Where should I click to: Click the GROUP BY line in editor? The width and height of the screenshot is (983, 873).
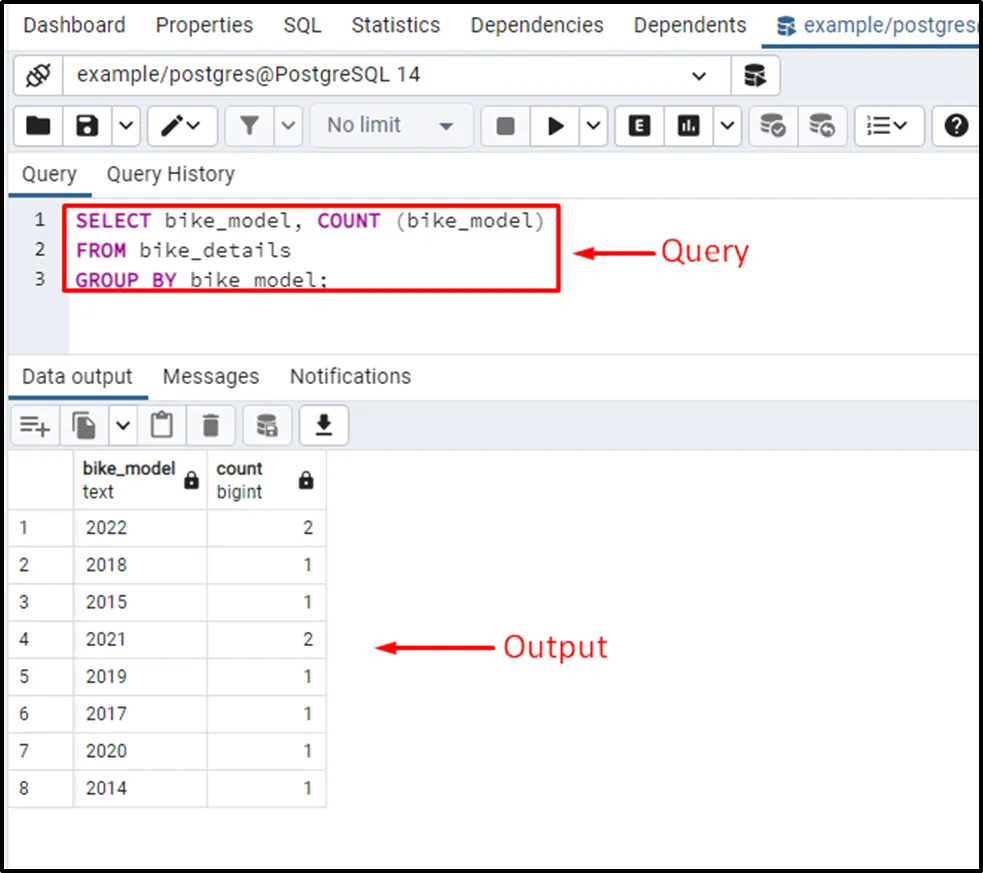click(x=201, y=280)
